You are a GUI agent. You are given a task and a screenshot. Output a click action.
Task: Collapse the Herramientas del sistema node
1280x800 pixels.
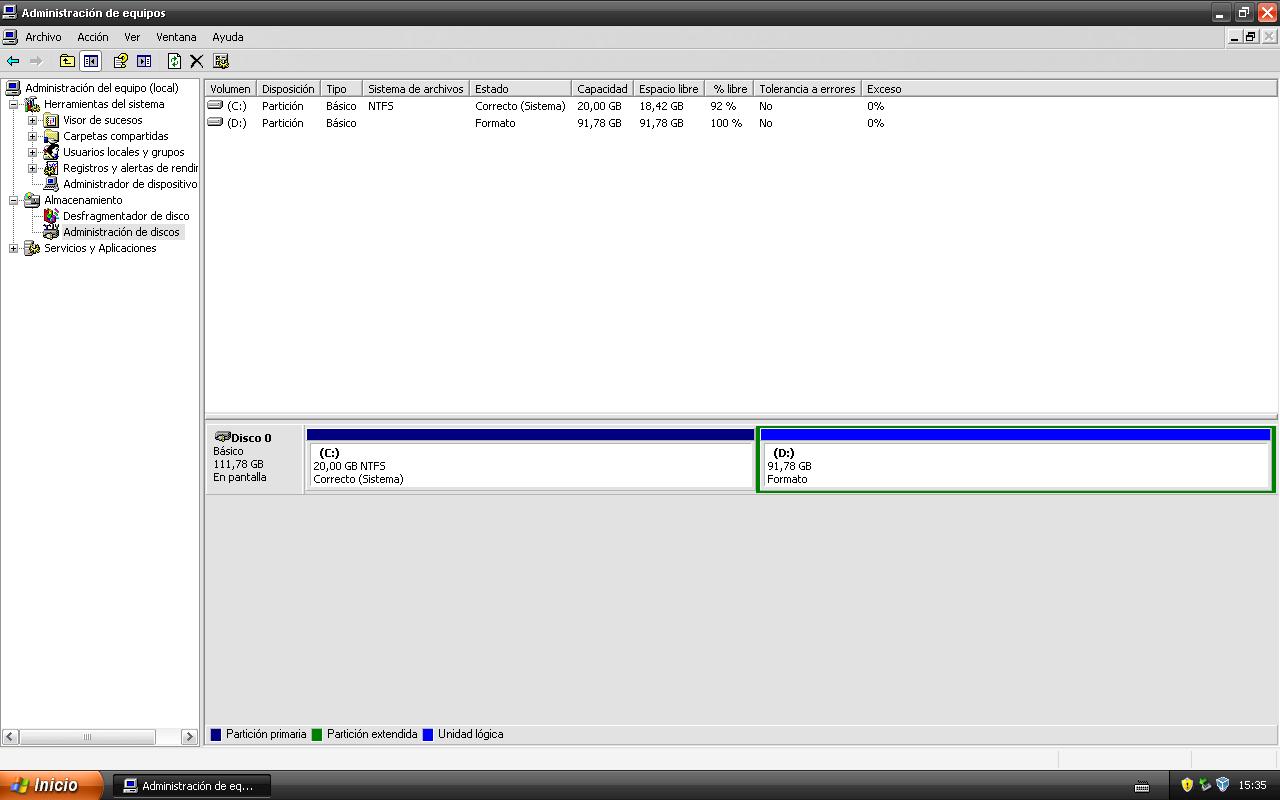13,104
